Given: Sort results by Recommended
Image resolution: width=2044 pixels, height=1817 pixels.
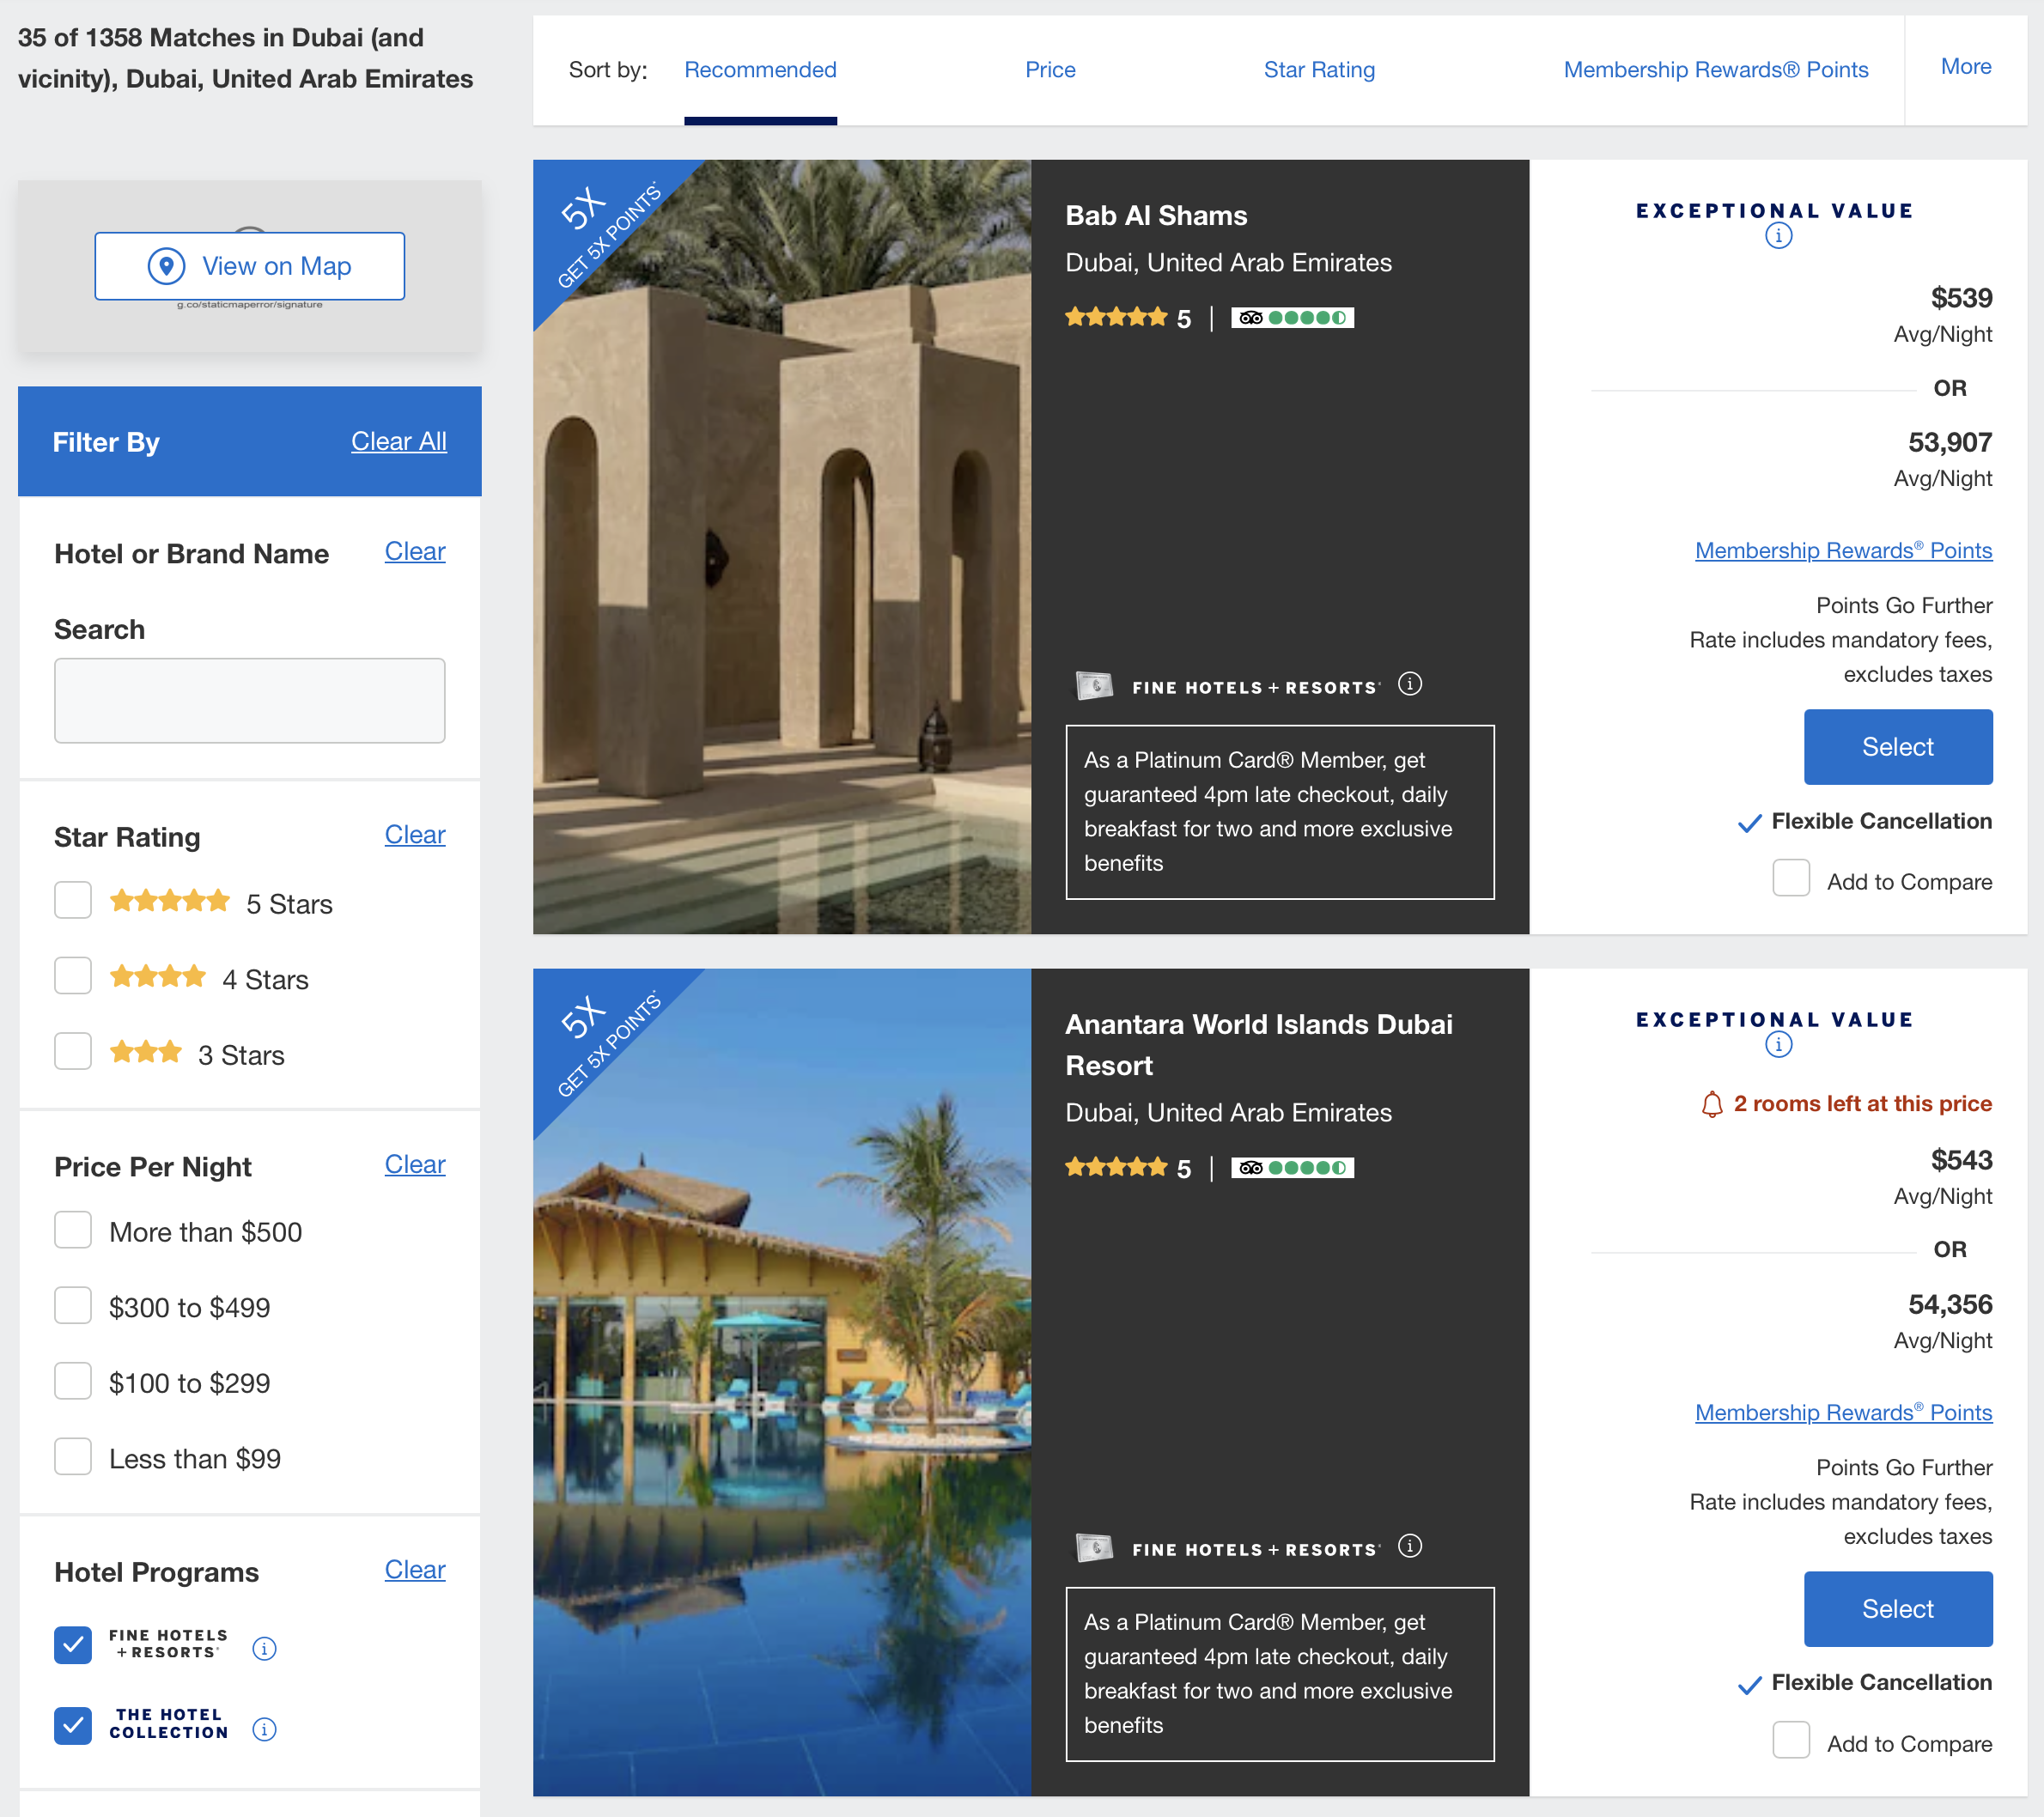Looking at the screenshot, I should pos(760,70).
